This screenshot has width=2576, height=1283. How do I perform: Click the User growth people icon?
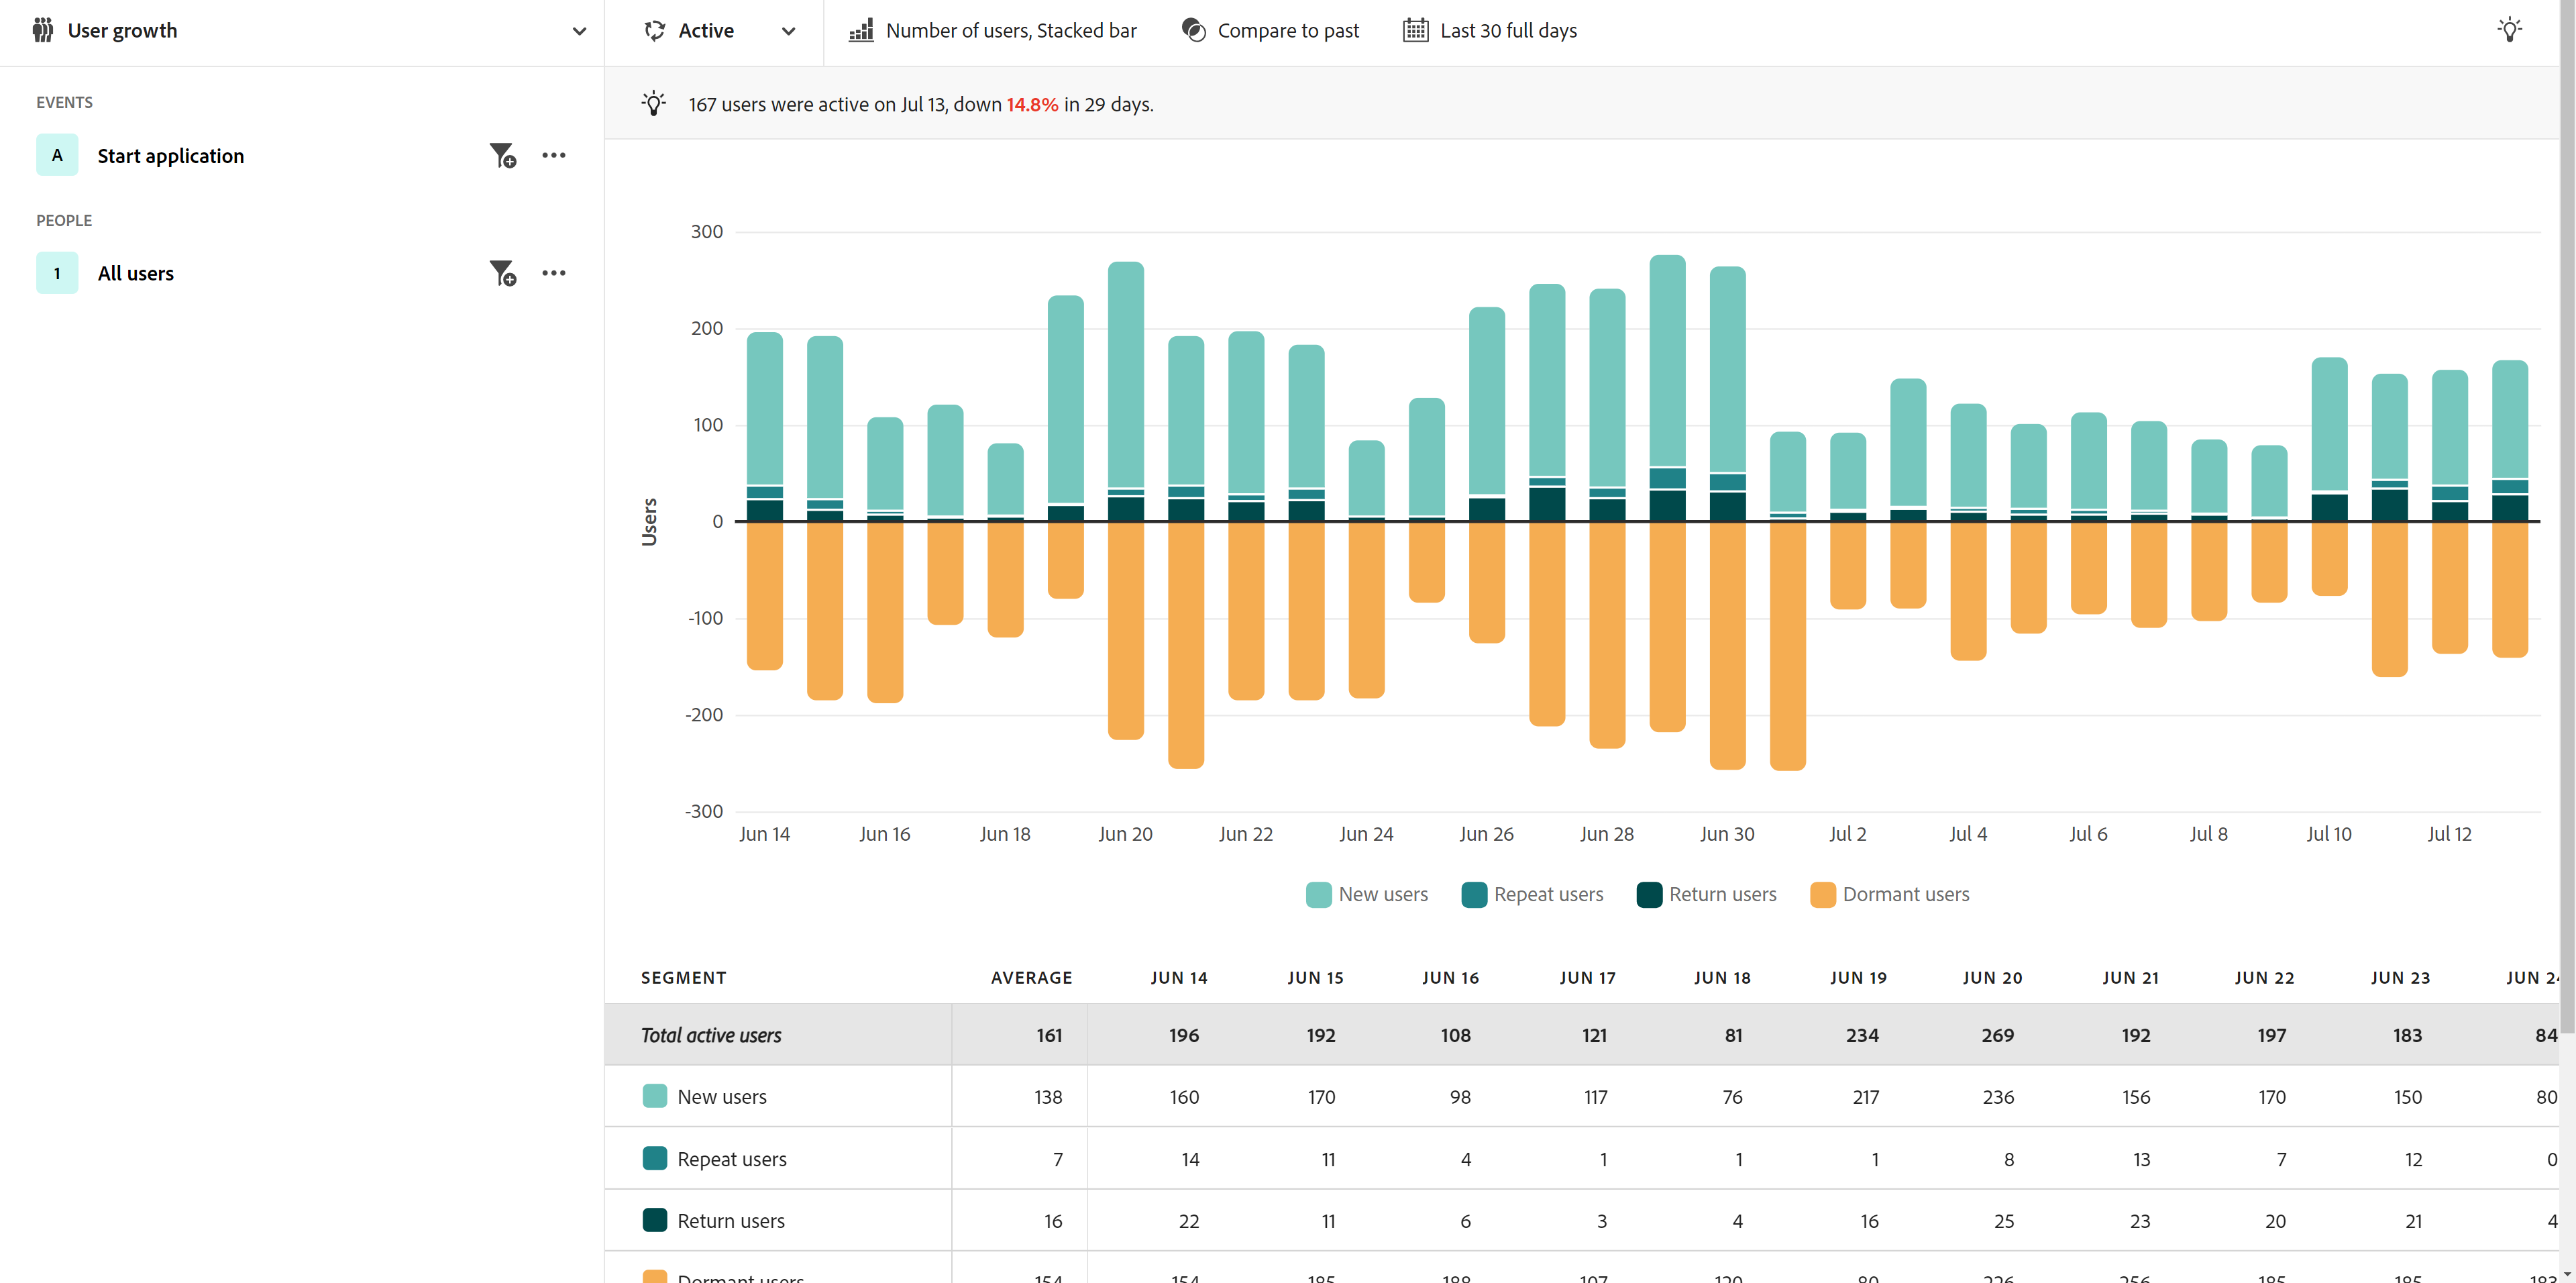(43, 31)
